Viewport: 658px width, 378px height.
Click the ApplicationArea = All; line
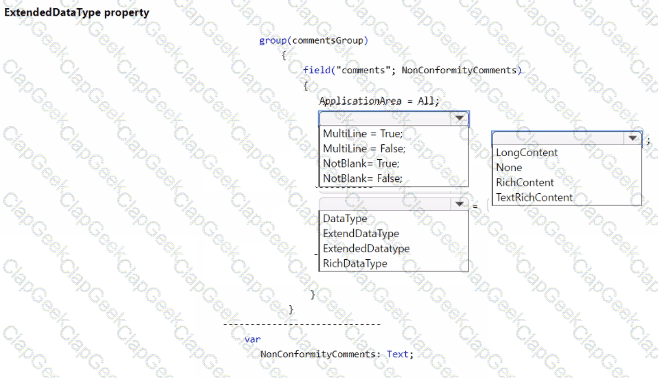(379, 101)
